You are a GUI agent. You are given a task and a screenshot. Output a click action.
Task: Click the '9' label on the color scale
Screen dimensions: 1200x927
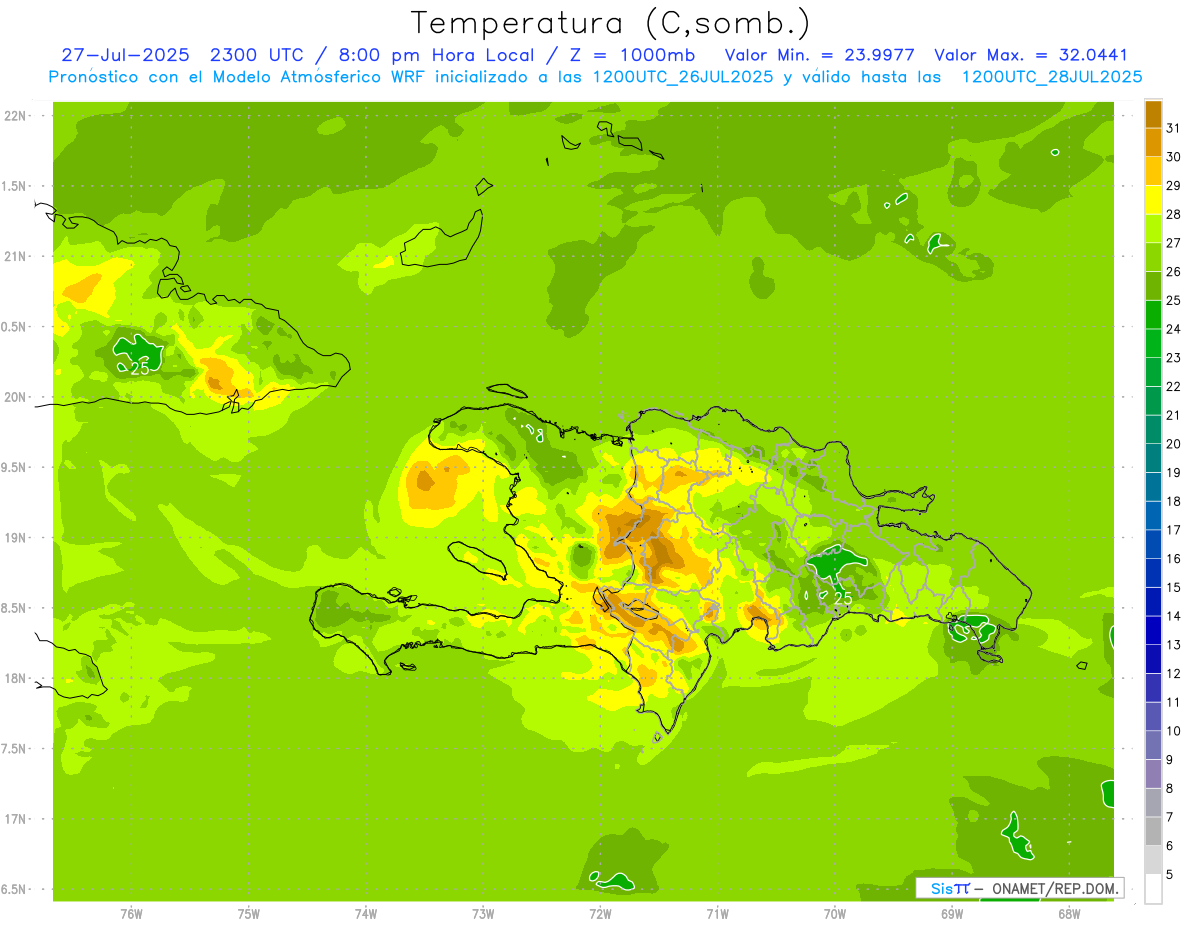tap(1170, 760)
